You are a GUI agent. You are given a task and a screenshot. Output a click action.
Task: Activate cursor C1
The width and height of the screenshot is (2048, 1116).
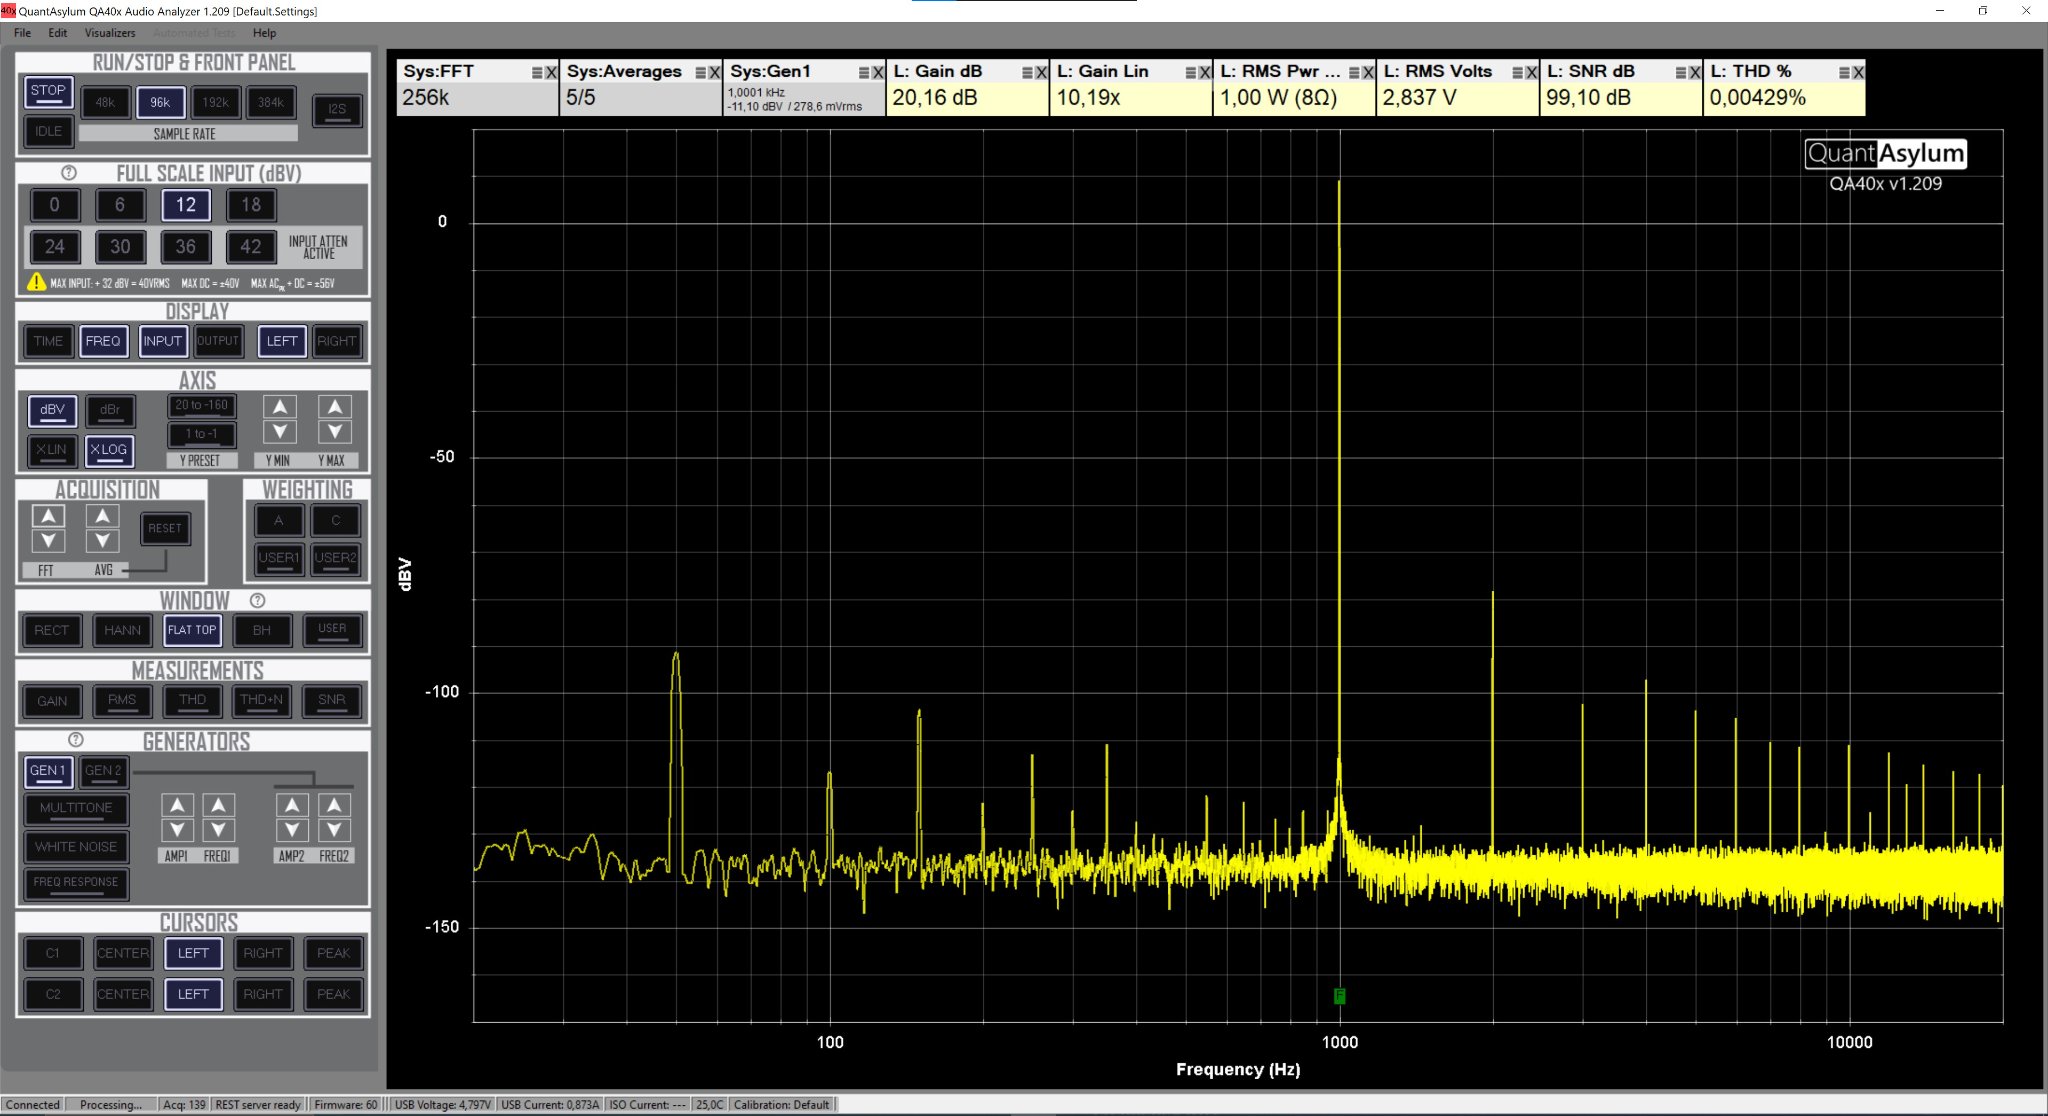(53, 953)
